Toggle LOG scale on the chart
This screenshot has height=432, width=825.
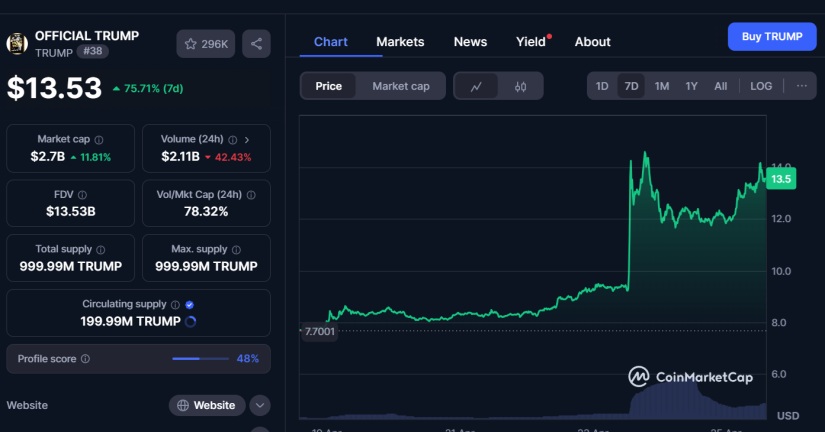(761, 86)
